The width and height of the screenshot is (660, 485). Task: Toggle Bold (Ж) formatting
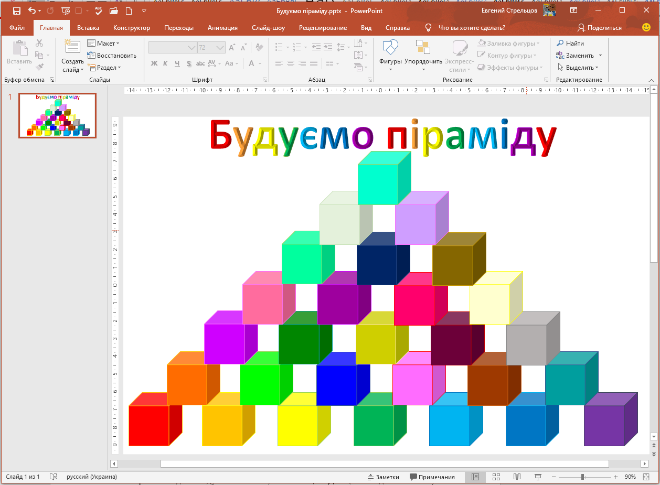click(155, 63)
